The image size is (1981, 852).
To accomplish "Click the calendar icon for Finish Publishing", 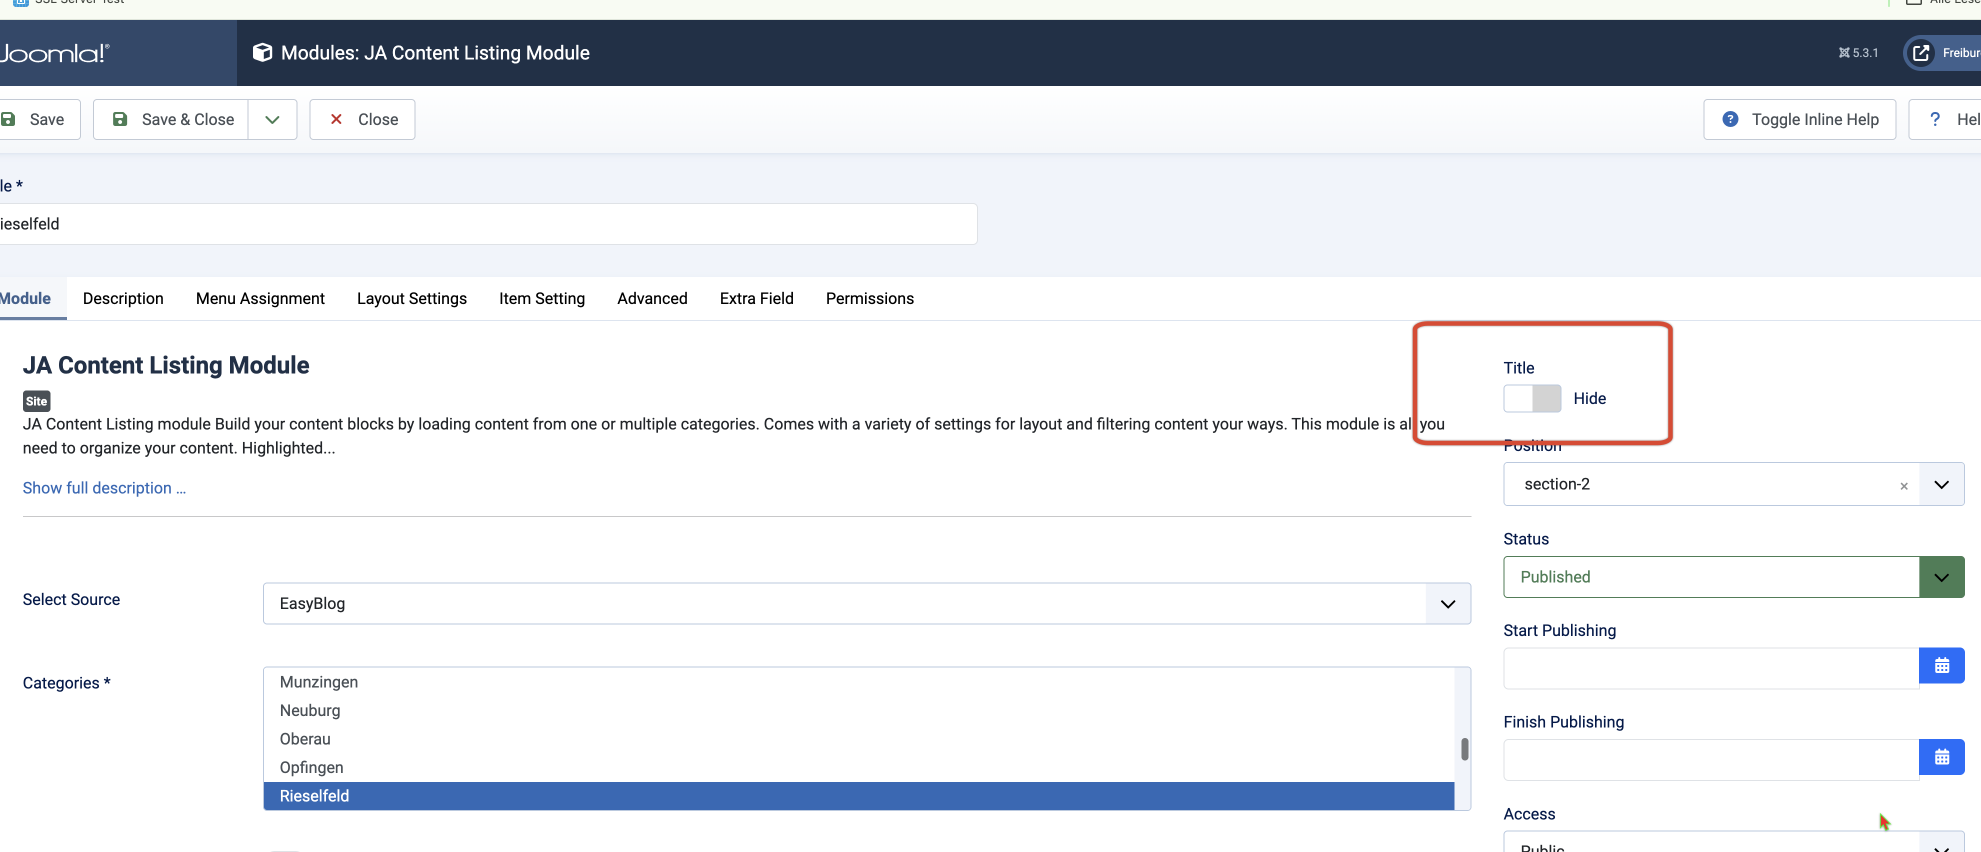I will coord(1942,757).
